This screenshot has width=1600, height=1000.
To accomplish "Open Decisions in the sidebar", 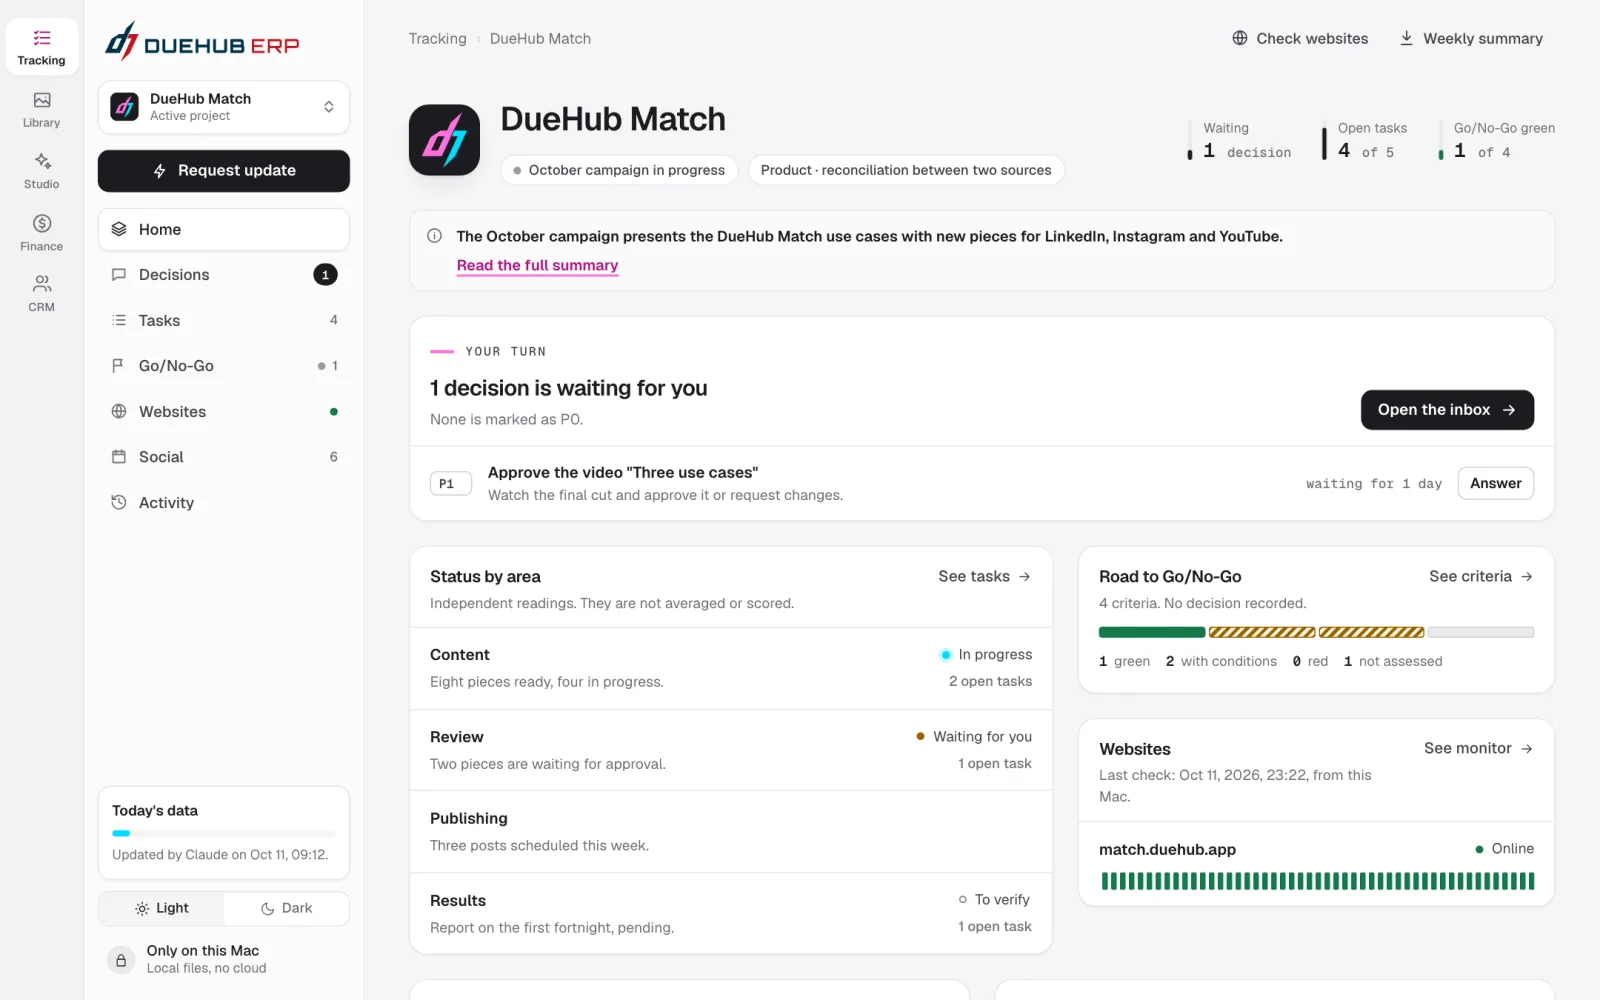I will (x=224, y=275).
